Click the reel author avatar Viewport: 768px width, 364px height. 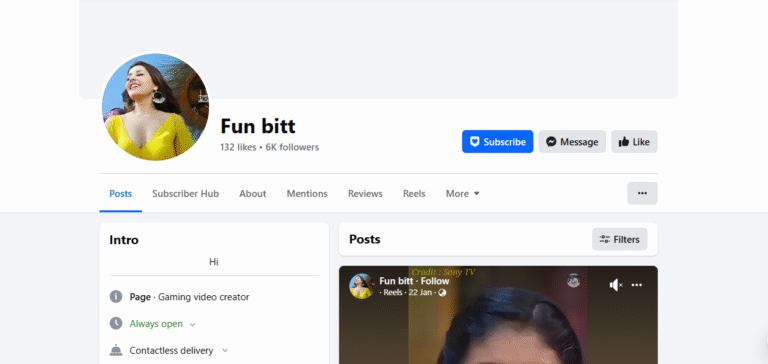click(x=361, y=286)
